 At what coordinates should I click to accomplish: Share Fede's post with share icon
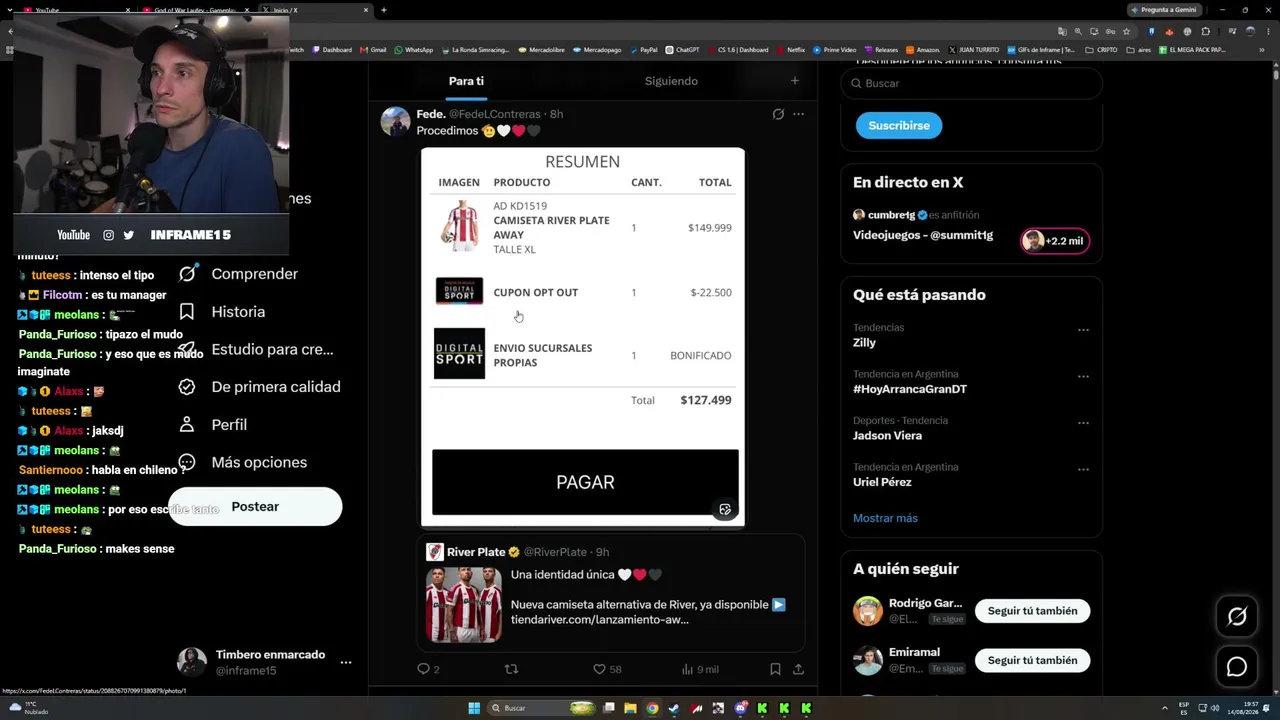pos(798,669)
